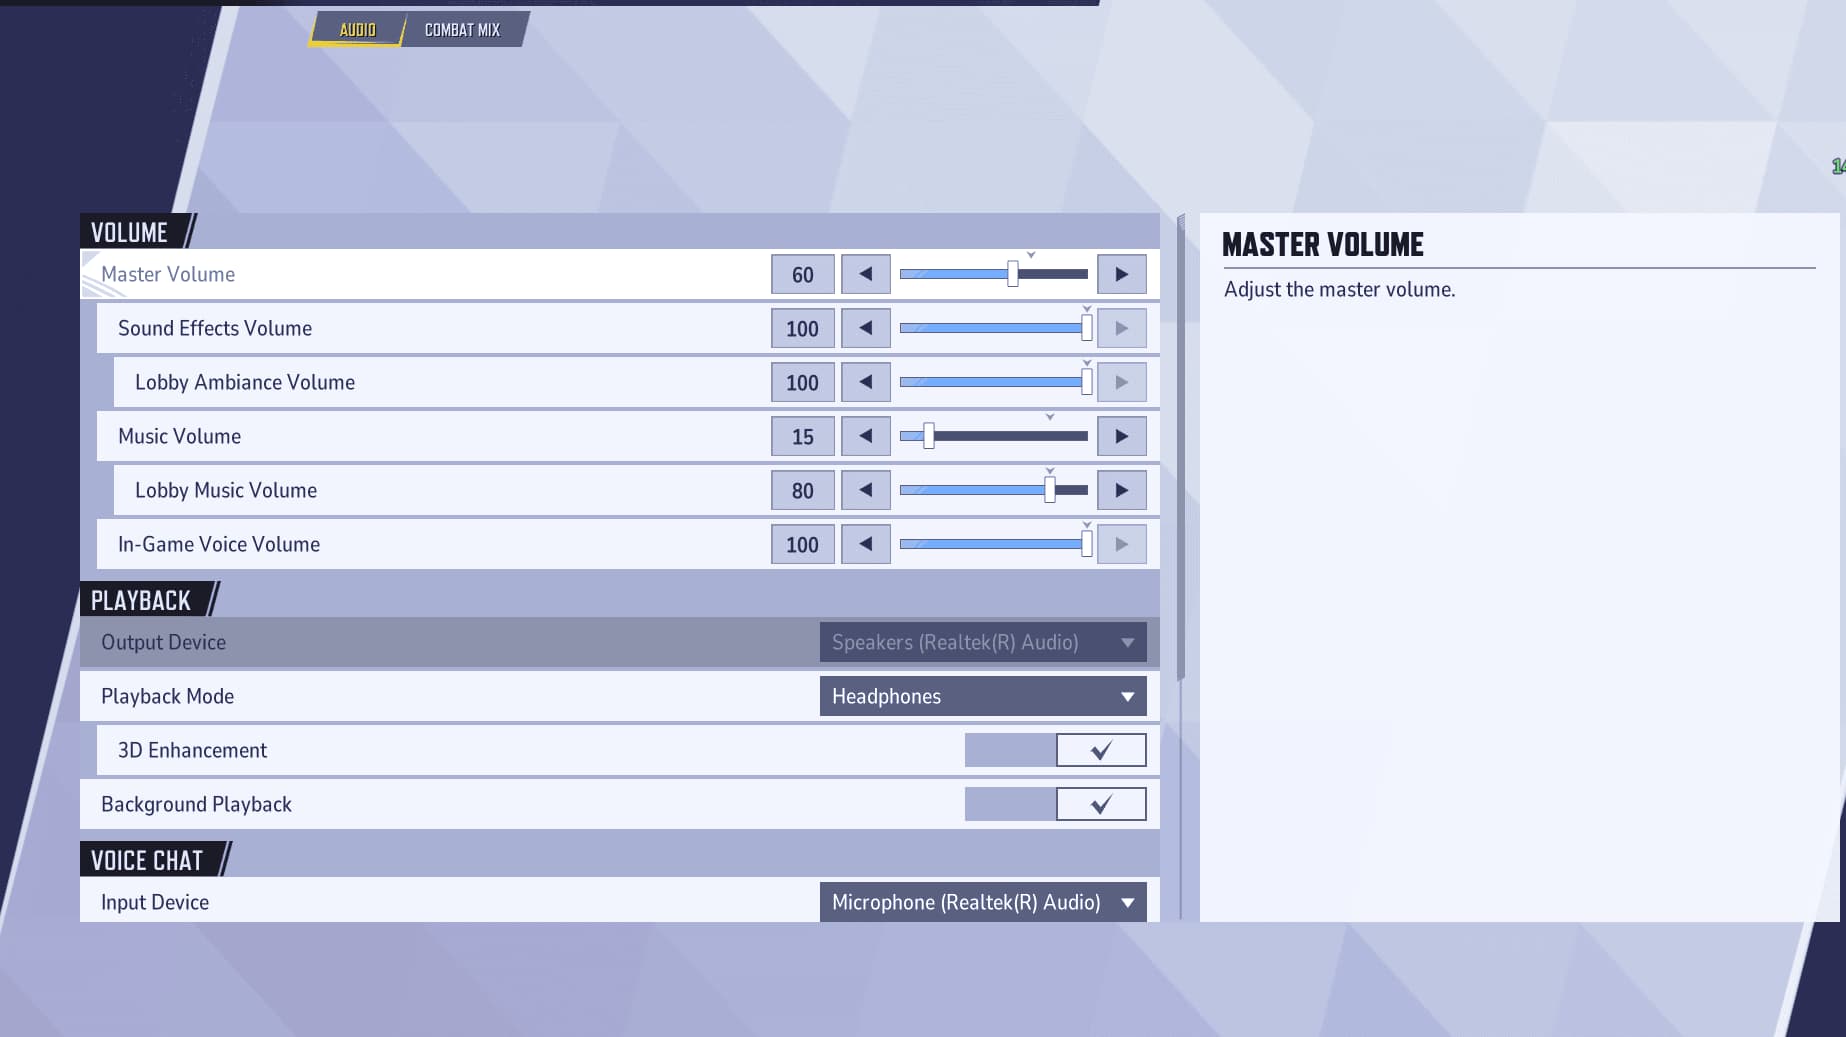1846x1037 pixels.
Task: Reduce In-Game Voice Volume with left arrow
Action: (865, 544)
